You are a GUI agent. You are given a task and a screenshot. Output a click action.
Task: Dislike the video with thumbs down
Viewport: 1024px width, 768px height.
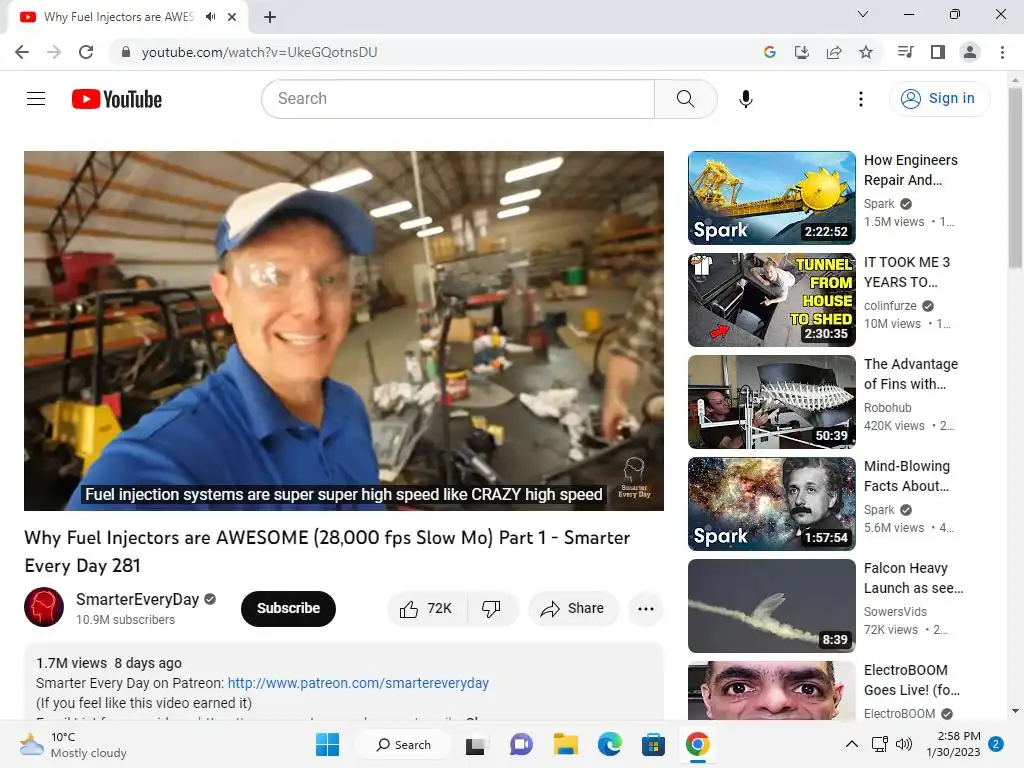[492, 609]
